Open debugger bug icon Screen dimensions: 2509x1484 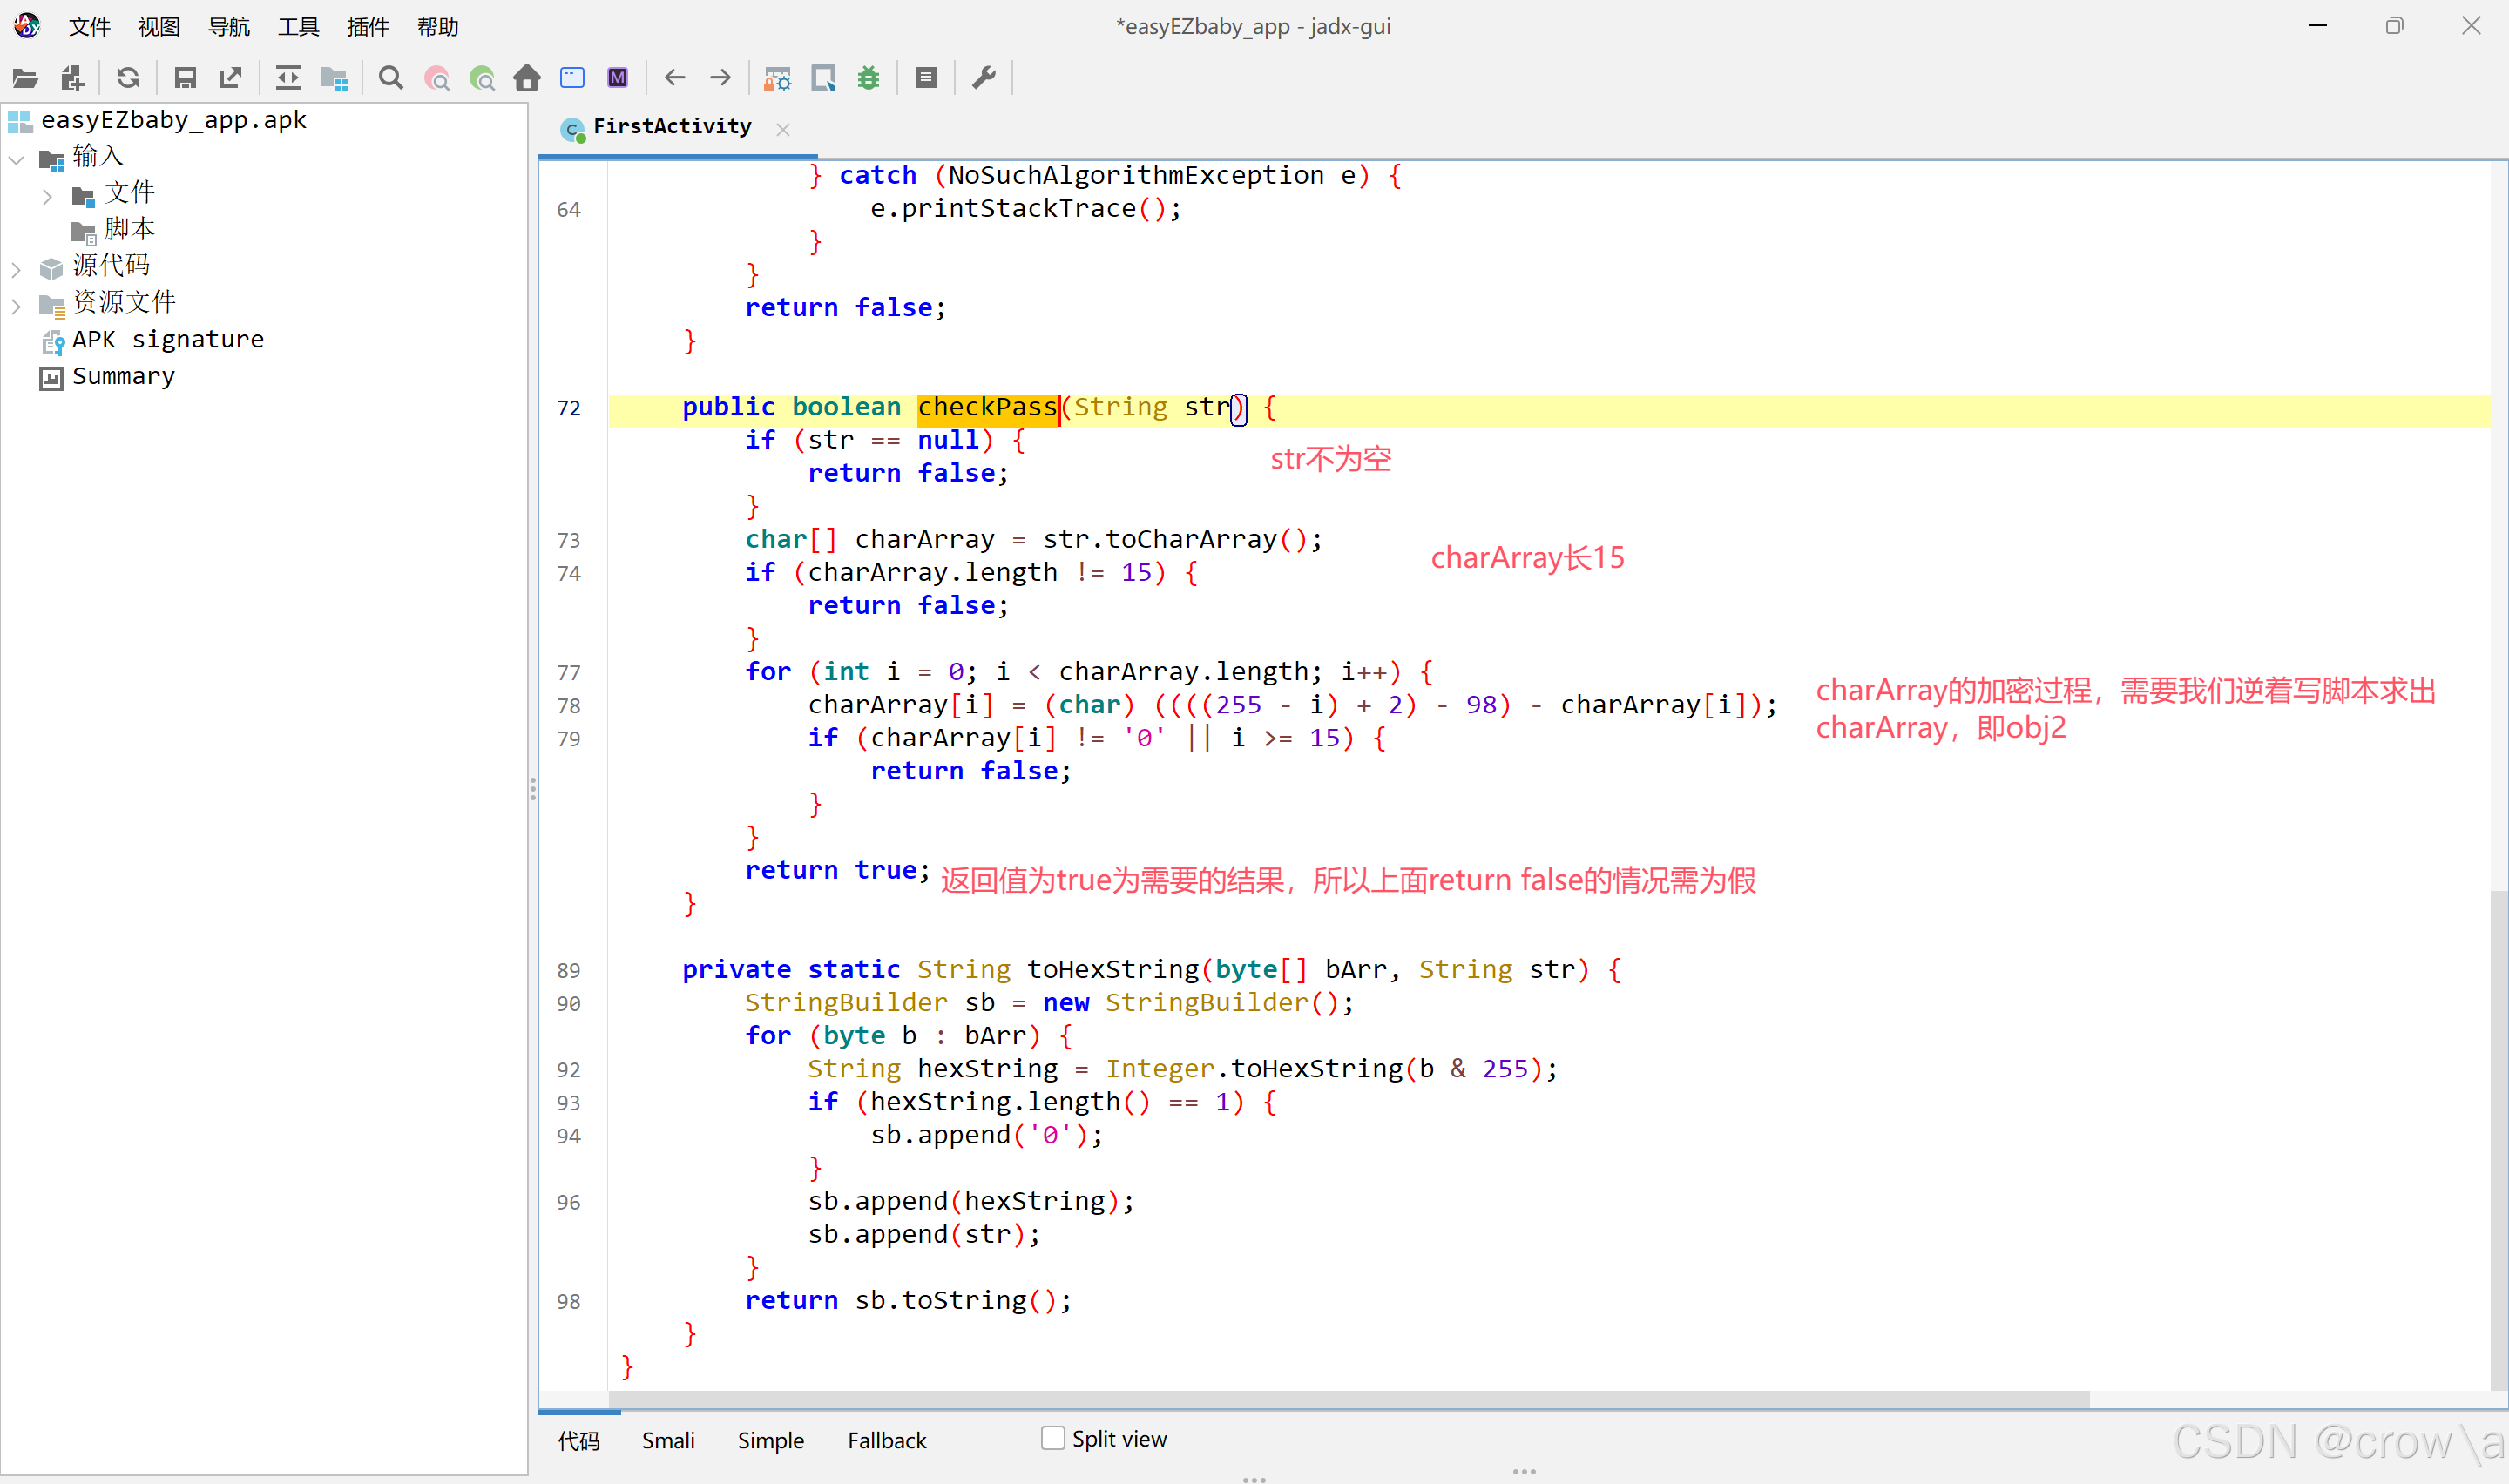coord(869,78)
